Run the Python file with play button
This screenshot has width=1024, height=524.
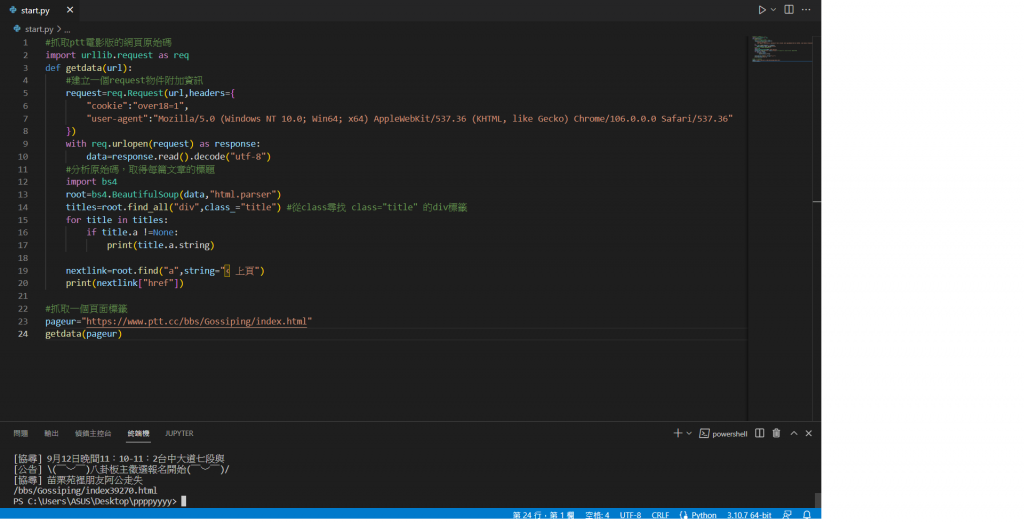(x=761, y=10)
